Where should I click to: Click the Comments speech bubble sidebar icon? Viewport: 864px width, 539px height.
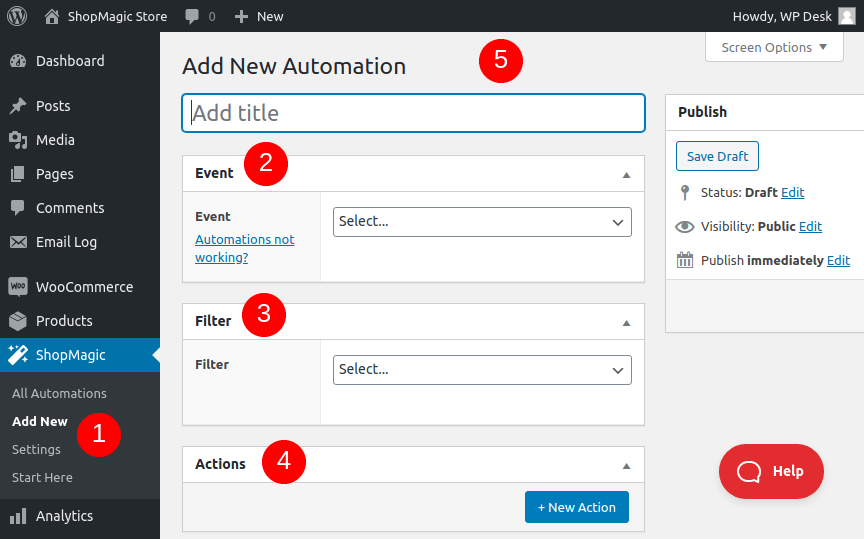coord(18,208)
